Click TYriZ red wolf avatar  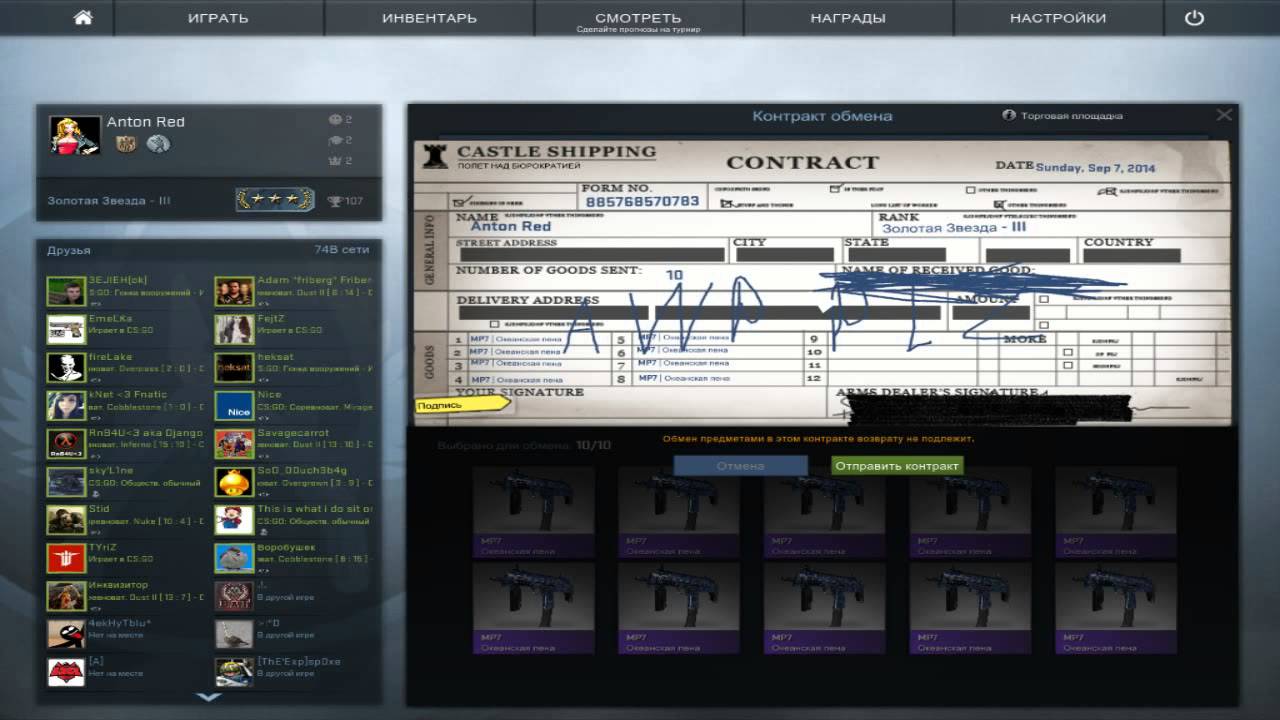66,557
